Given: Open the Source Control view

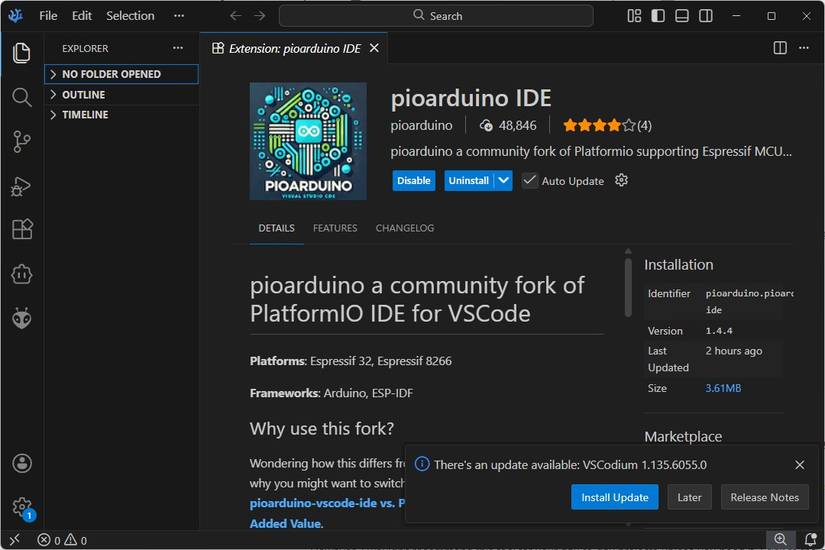Looking at the screenshot, I should 22,142.
